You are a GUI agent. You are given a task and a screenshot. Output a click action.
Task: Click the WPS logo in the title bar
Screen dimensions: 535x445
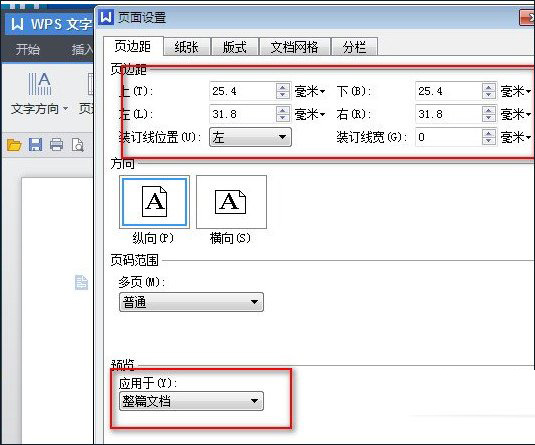17,24
